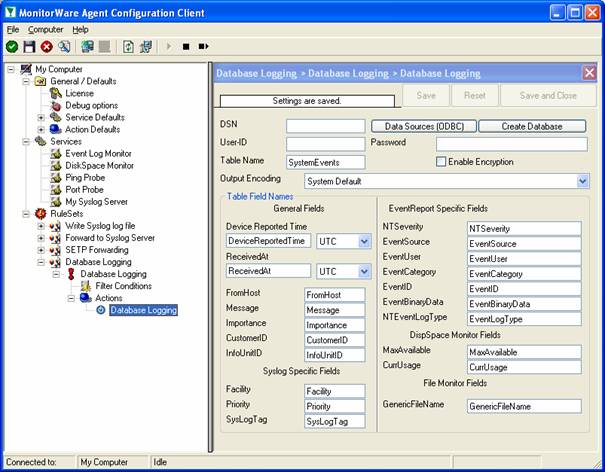Select the highlighted Database Logging action

coord(144,310)
